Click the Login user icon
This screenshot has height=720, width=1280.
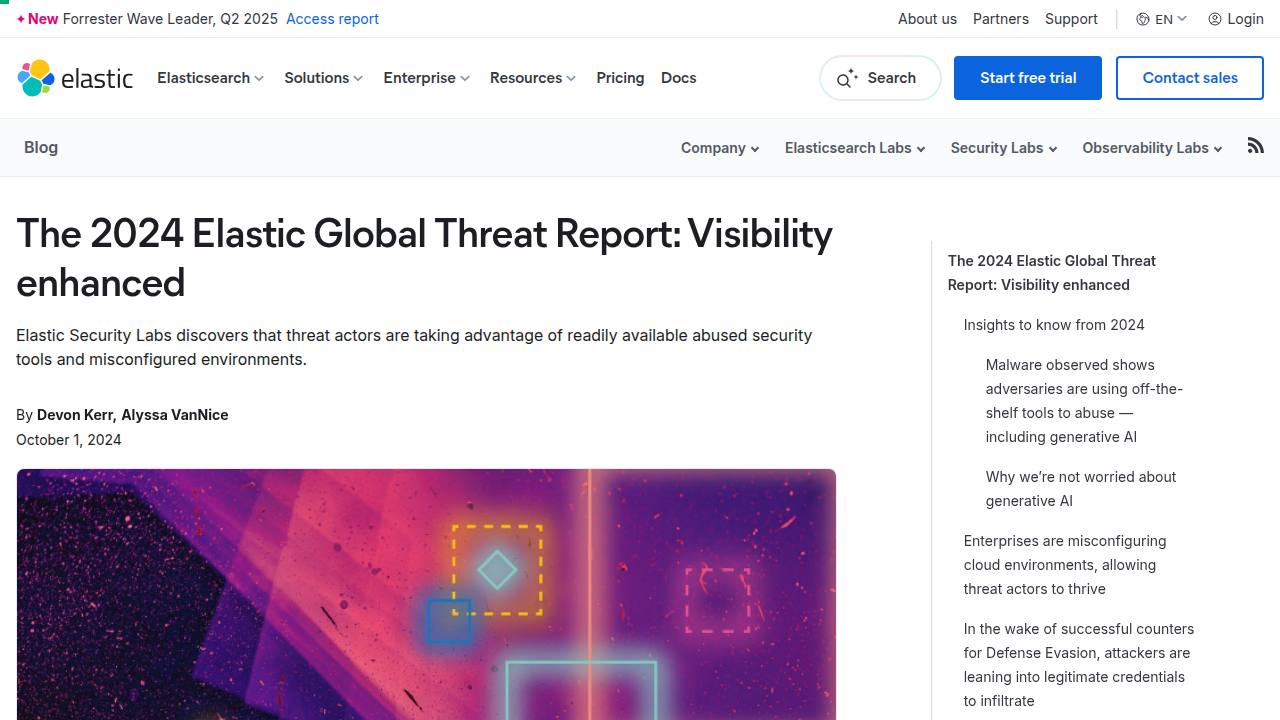1215,19
